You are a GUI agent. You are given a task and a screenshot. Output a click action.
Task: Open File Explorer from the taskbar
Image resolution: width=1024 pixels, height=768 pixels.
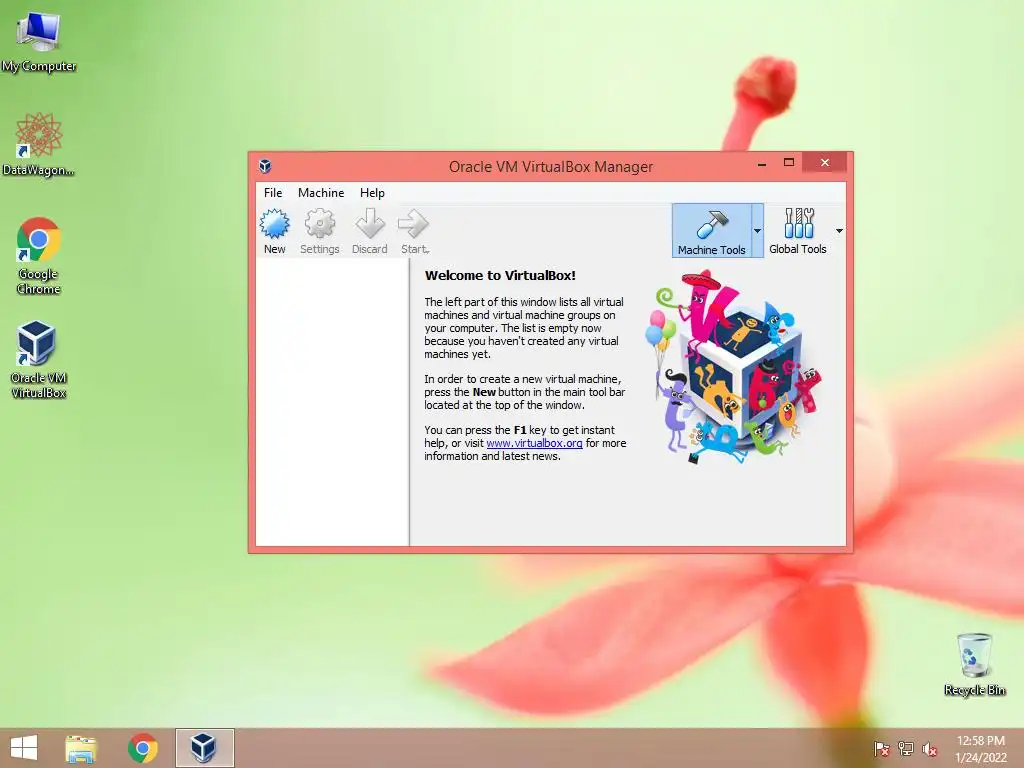(81, 748)
